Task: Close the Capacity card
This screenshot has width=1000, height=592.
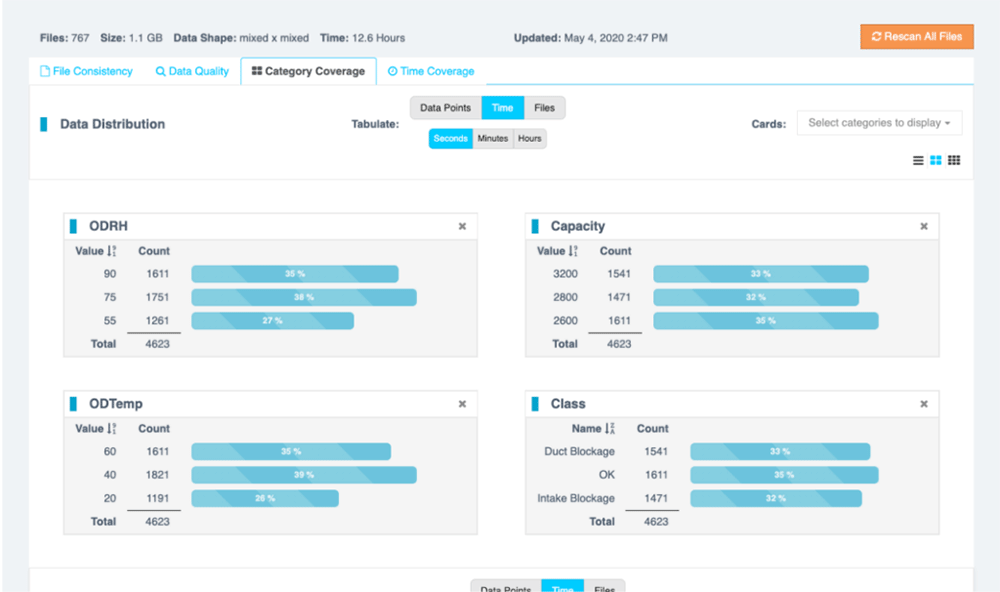Action: coord(924,227)
